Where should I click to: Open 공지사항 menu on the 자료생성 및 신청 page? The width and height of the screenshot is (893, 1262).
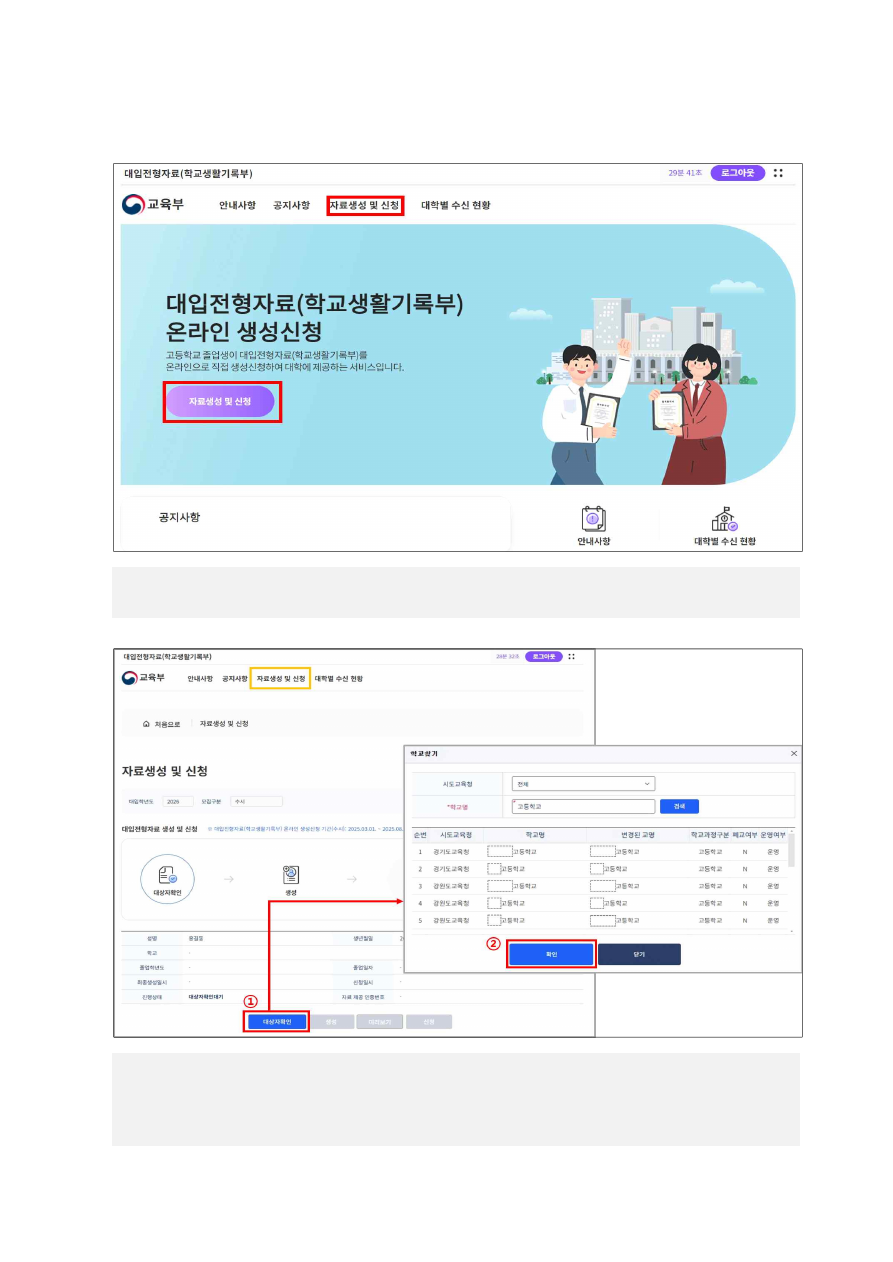(x=235, y=678)
